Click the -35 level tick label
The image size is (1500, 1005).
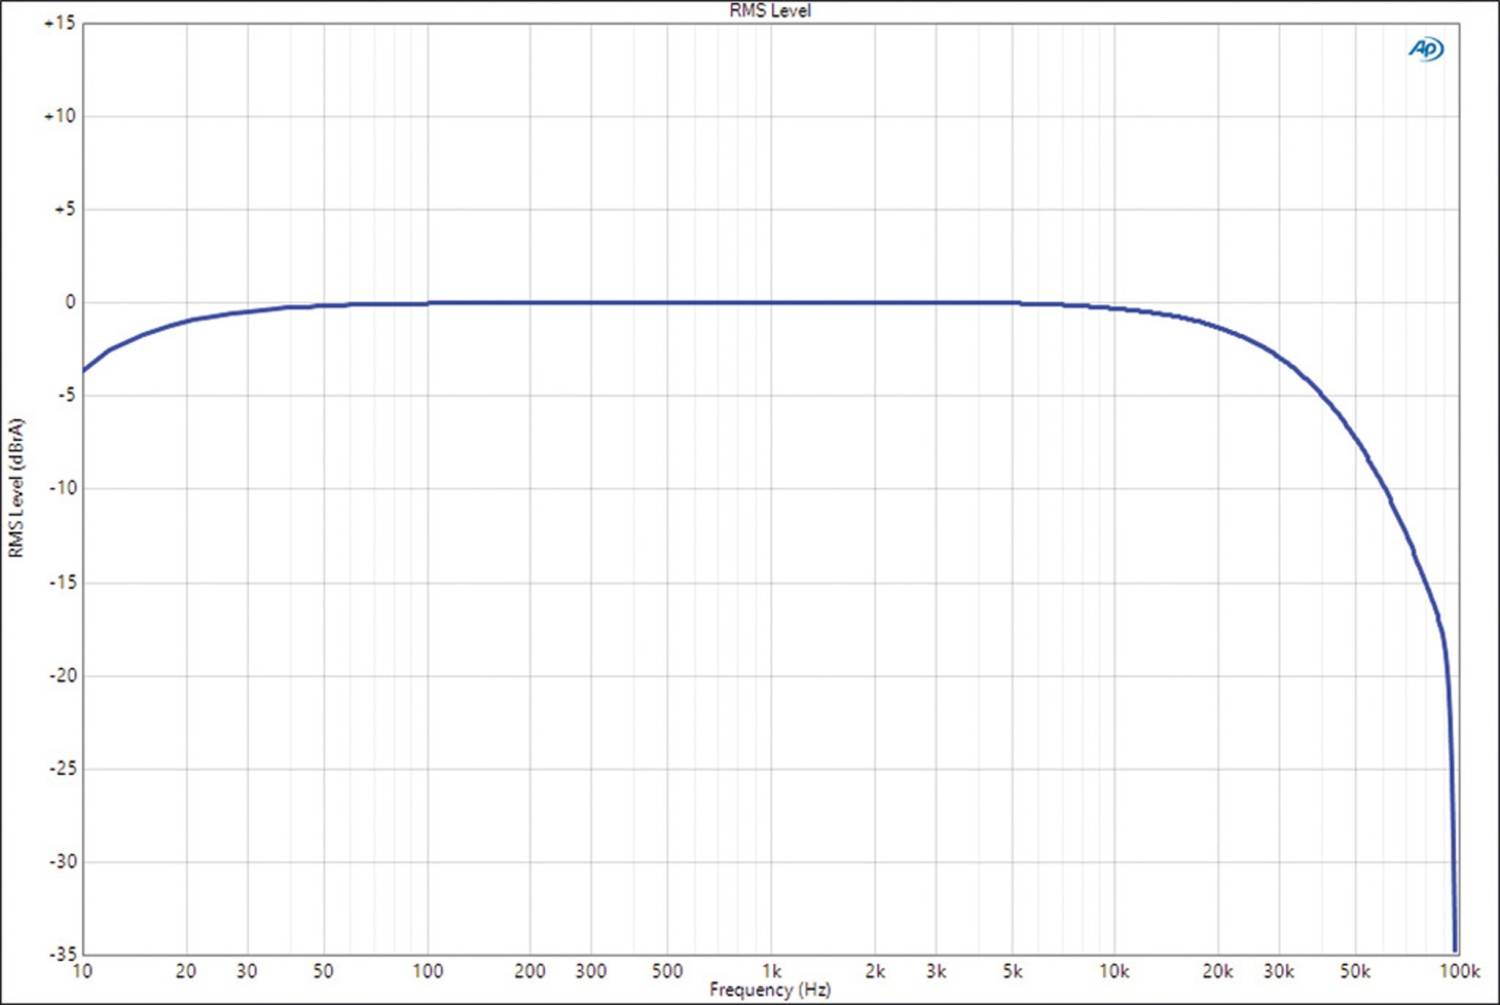pos(61,953)
